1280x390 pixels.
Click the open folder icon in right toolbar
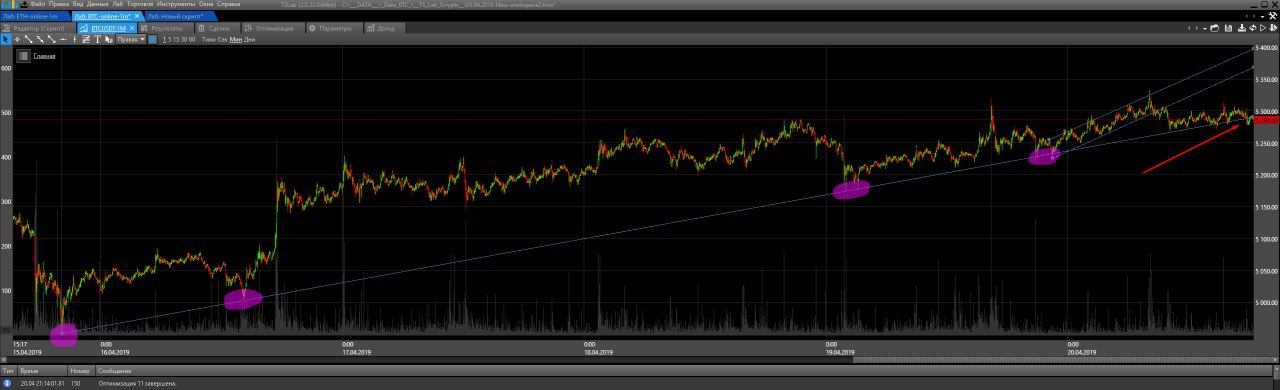(1214, 28)
